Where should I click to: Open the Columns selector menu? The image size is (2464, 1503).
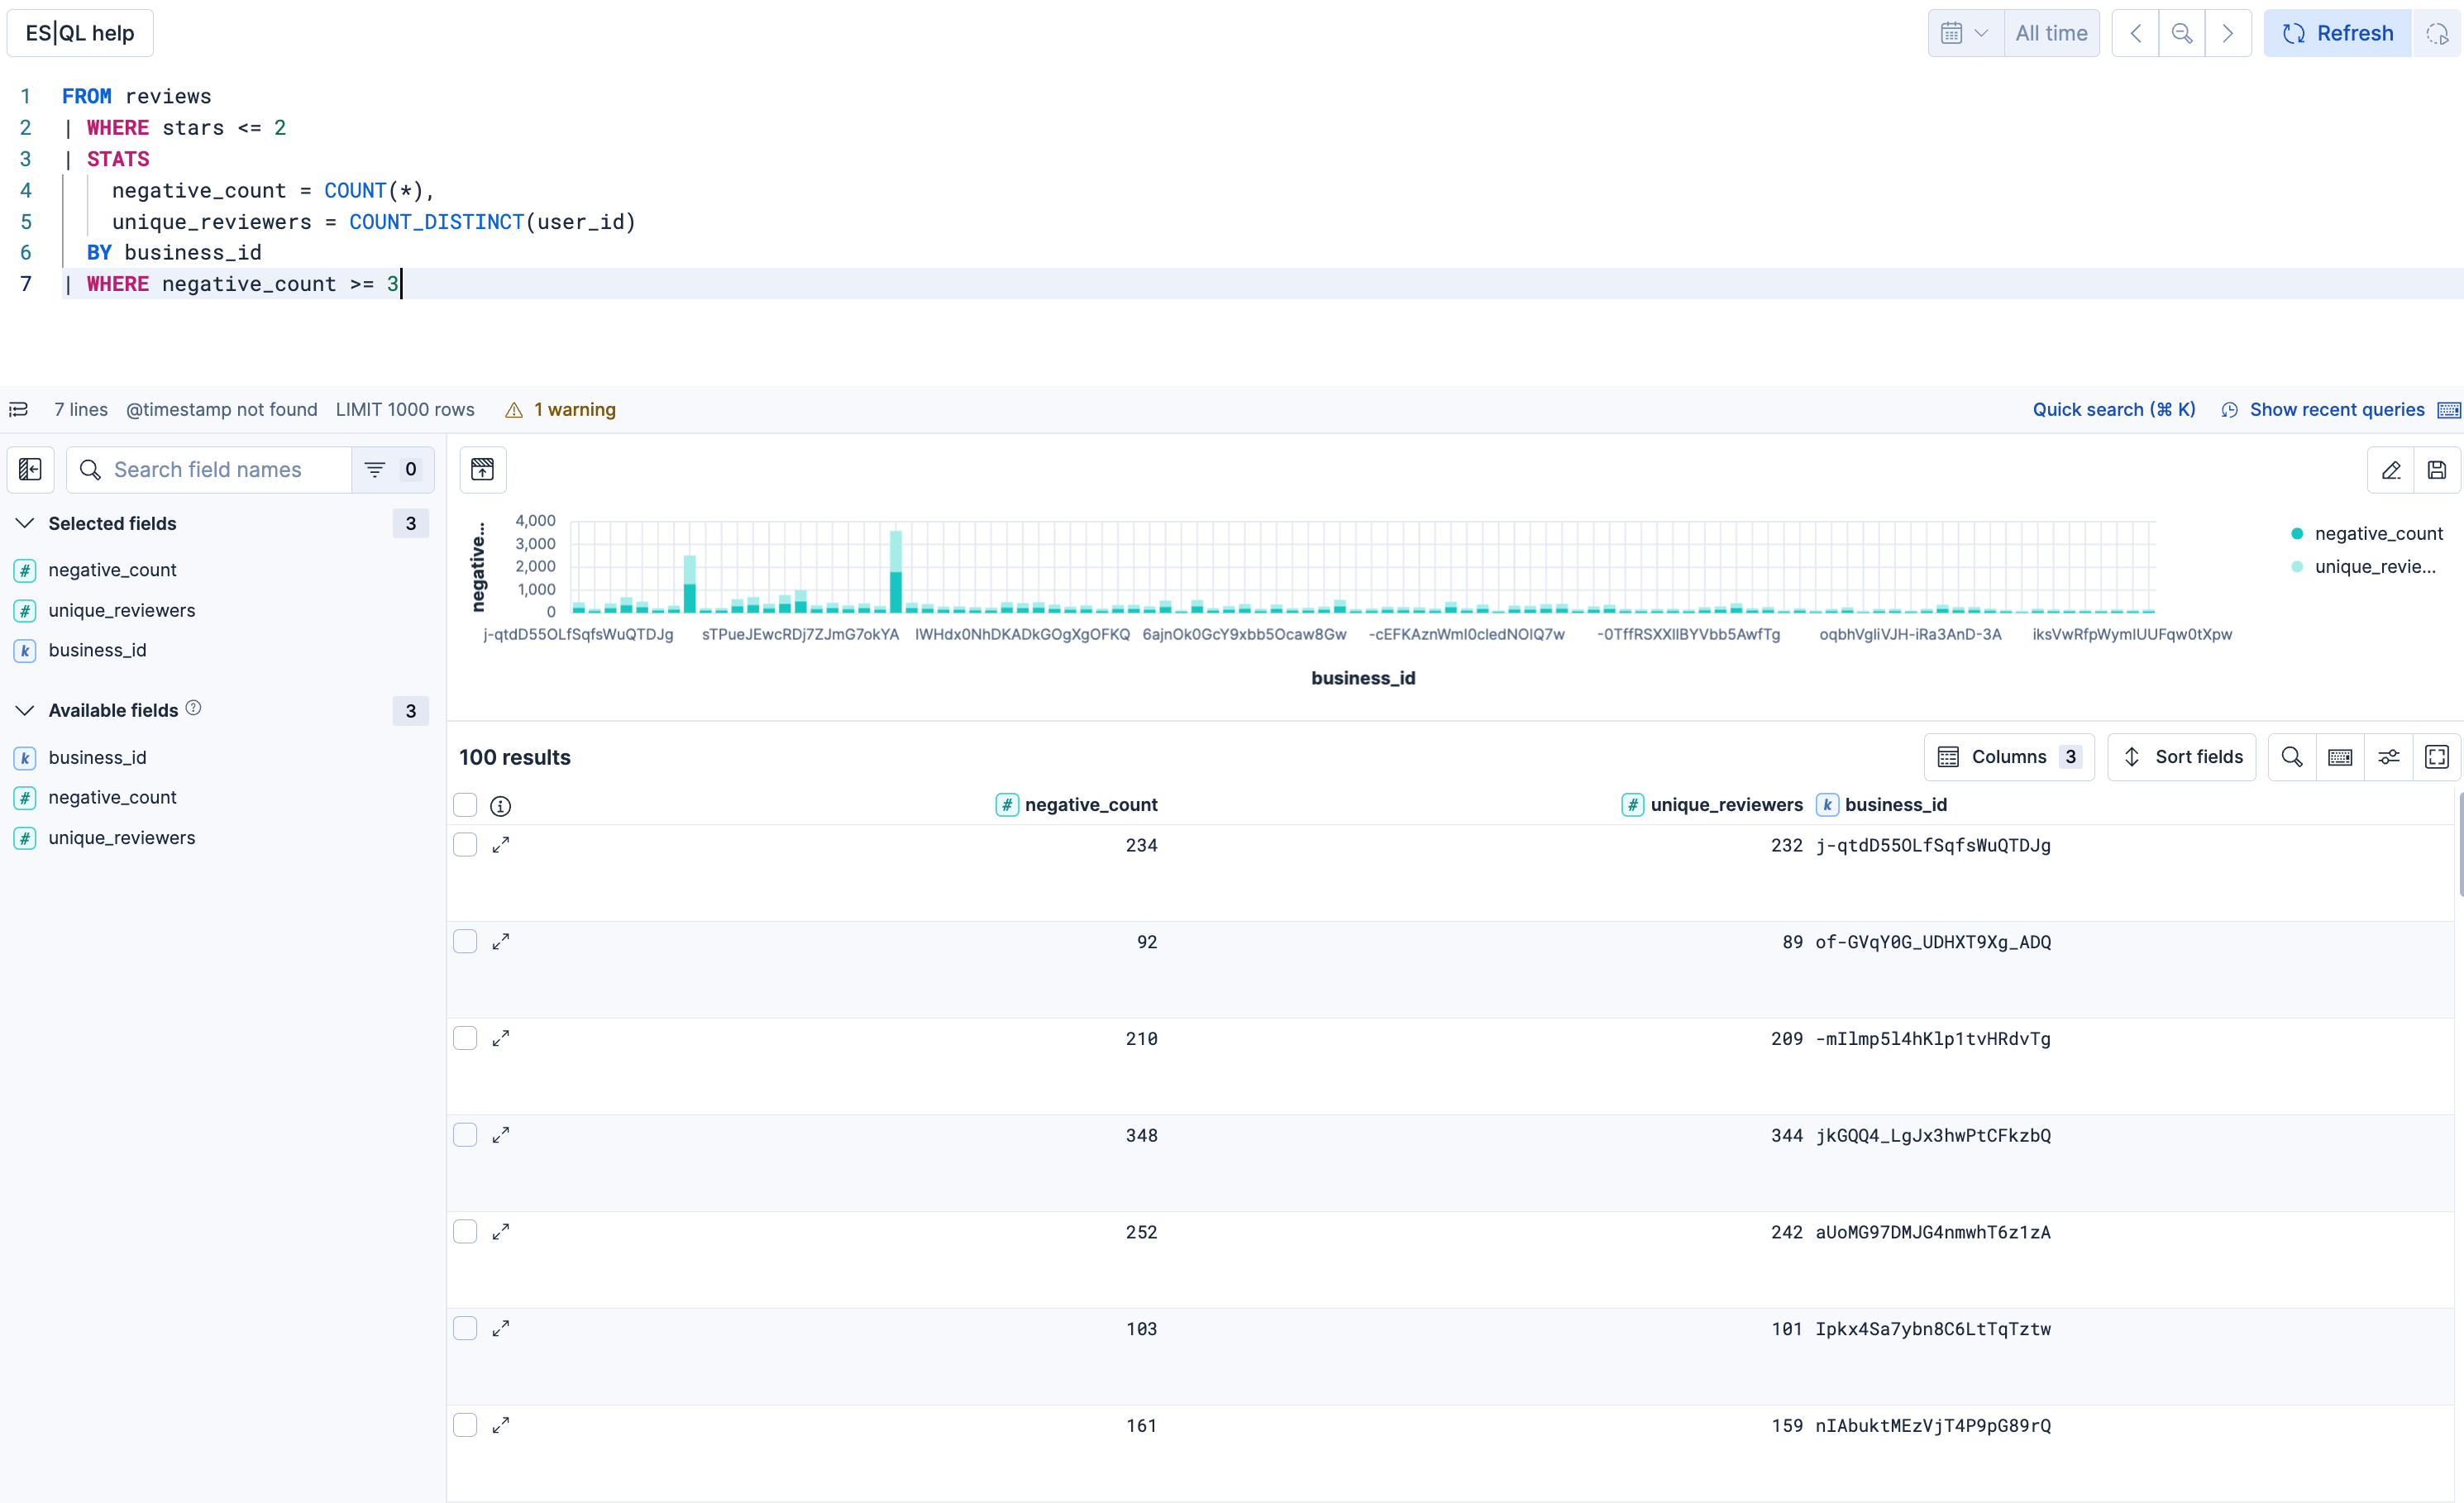tap(2008, 757)
